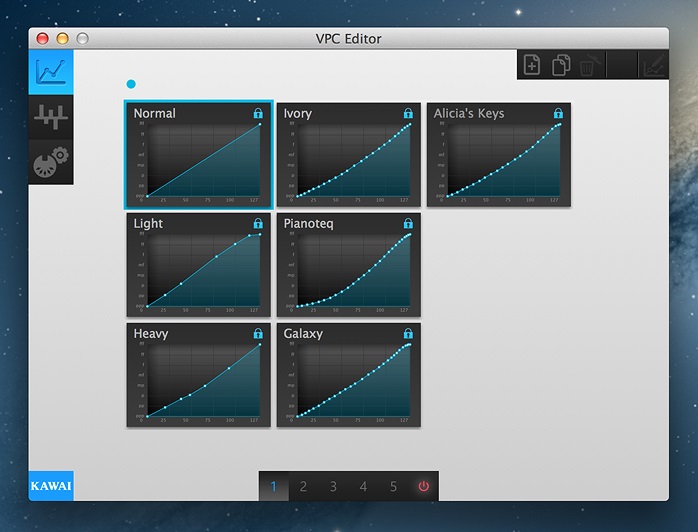Click the lock icon on Normal card
This screenshot has height=532, width=698.
[258, 113]
